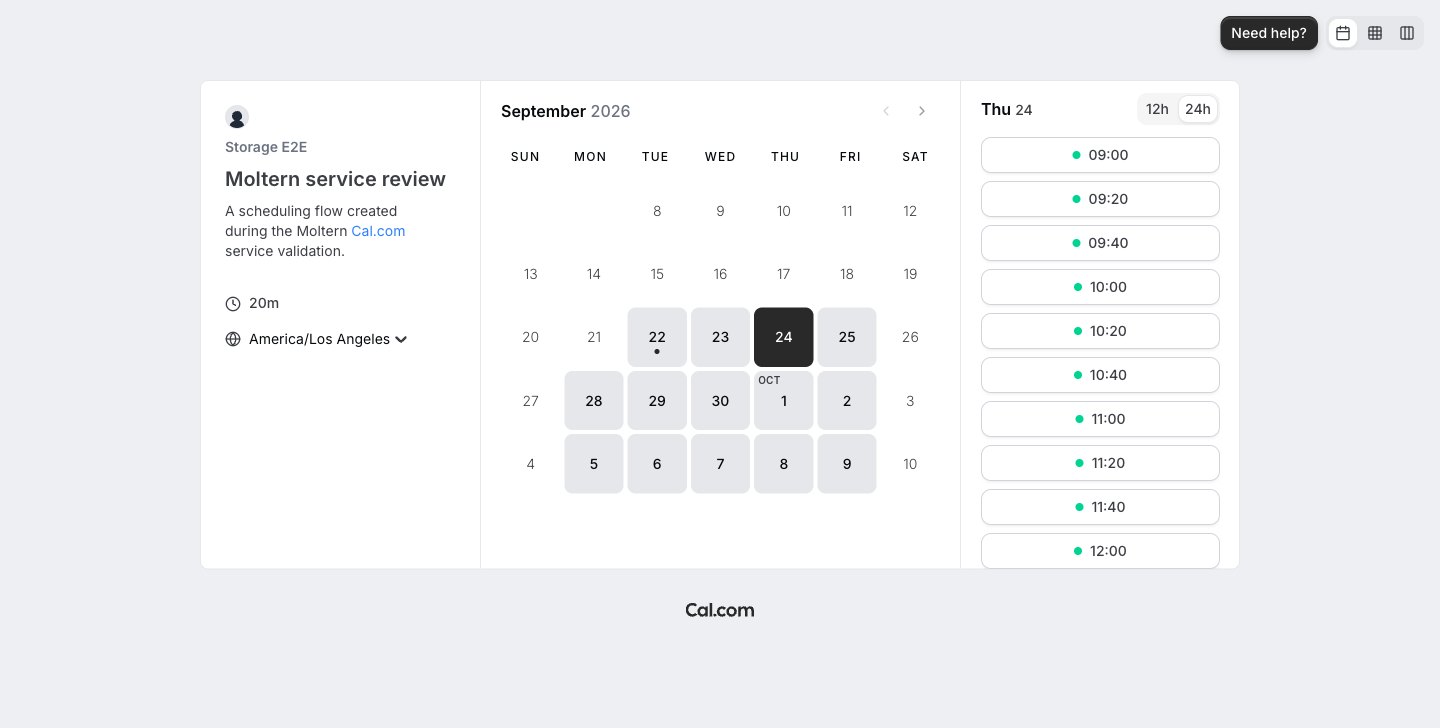Select the 11:20 time slot
Screen dimensions: 1440x728
click(x=1100, y=463)
